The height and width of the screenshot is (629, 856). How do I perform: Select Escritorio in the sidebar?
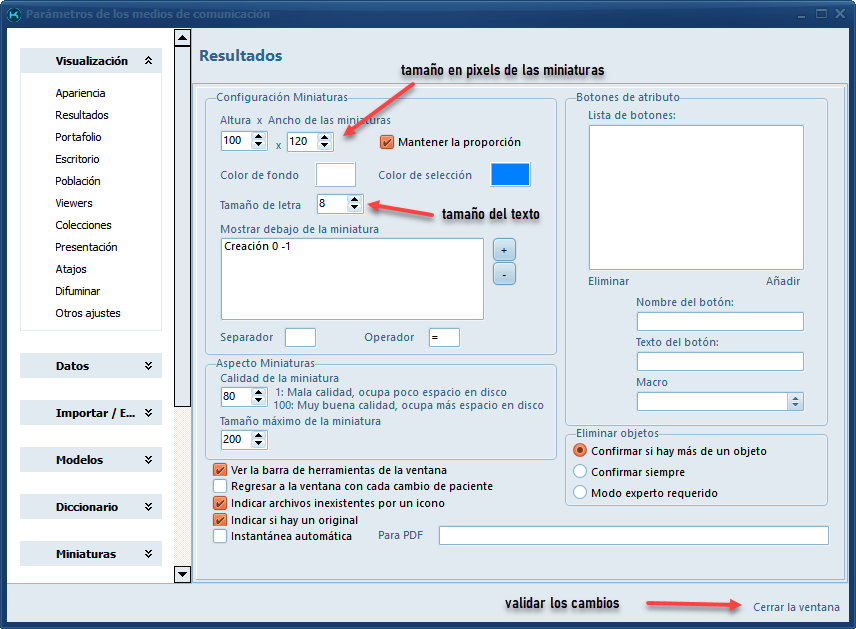point(77,159)
